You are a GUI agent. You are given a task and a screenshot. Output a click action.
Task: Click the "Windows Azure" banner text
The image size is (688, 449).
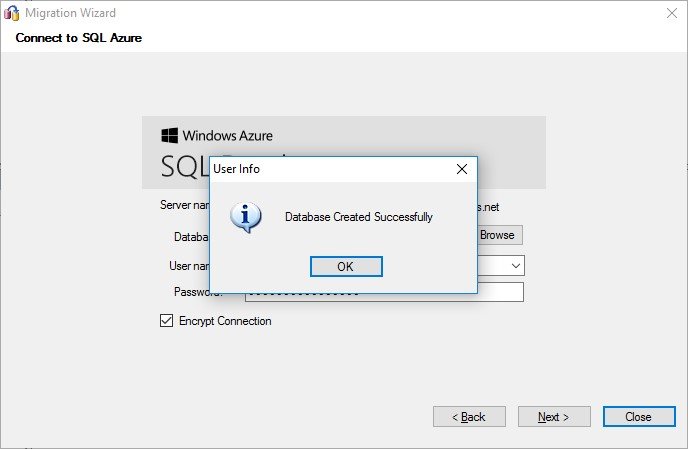228,136
